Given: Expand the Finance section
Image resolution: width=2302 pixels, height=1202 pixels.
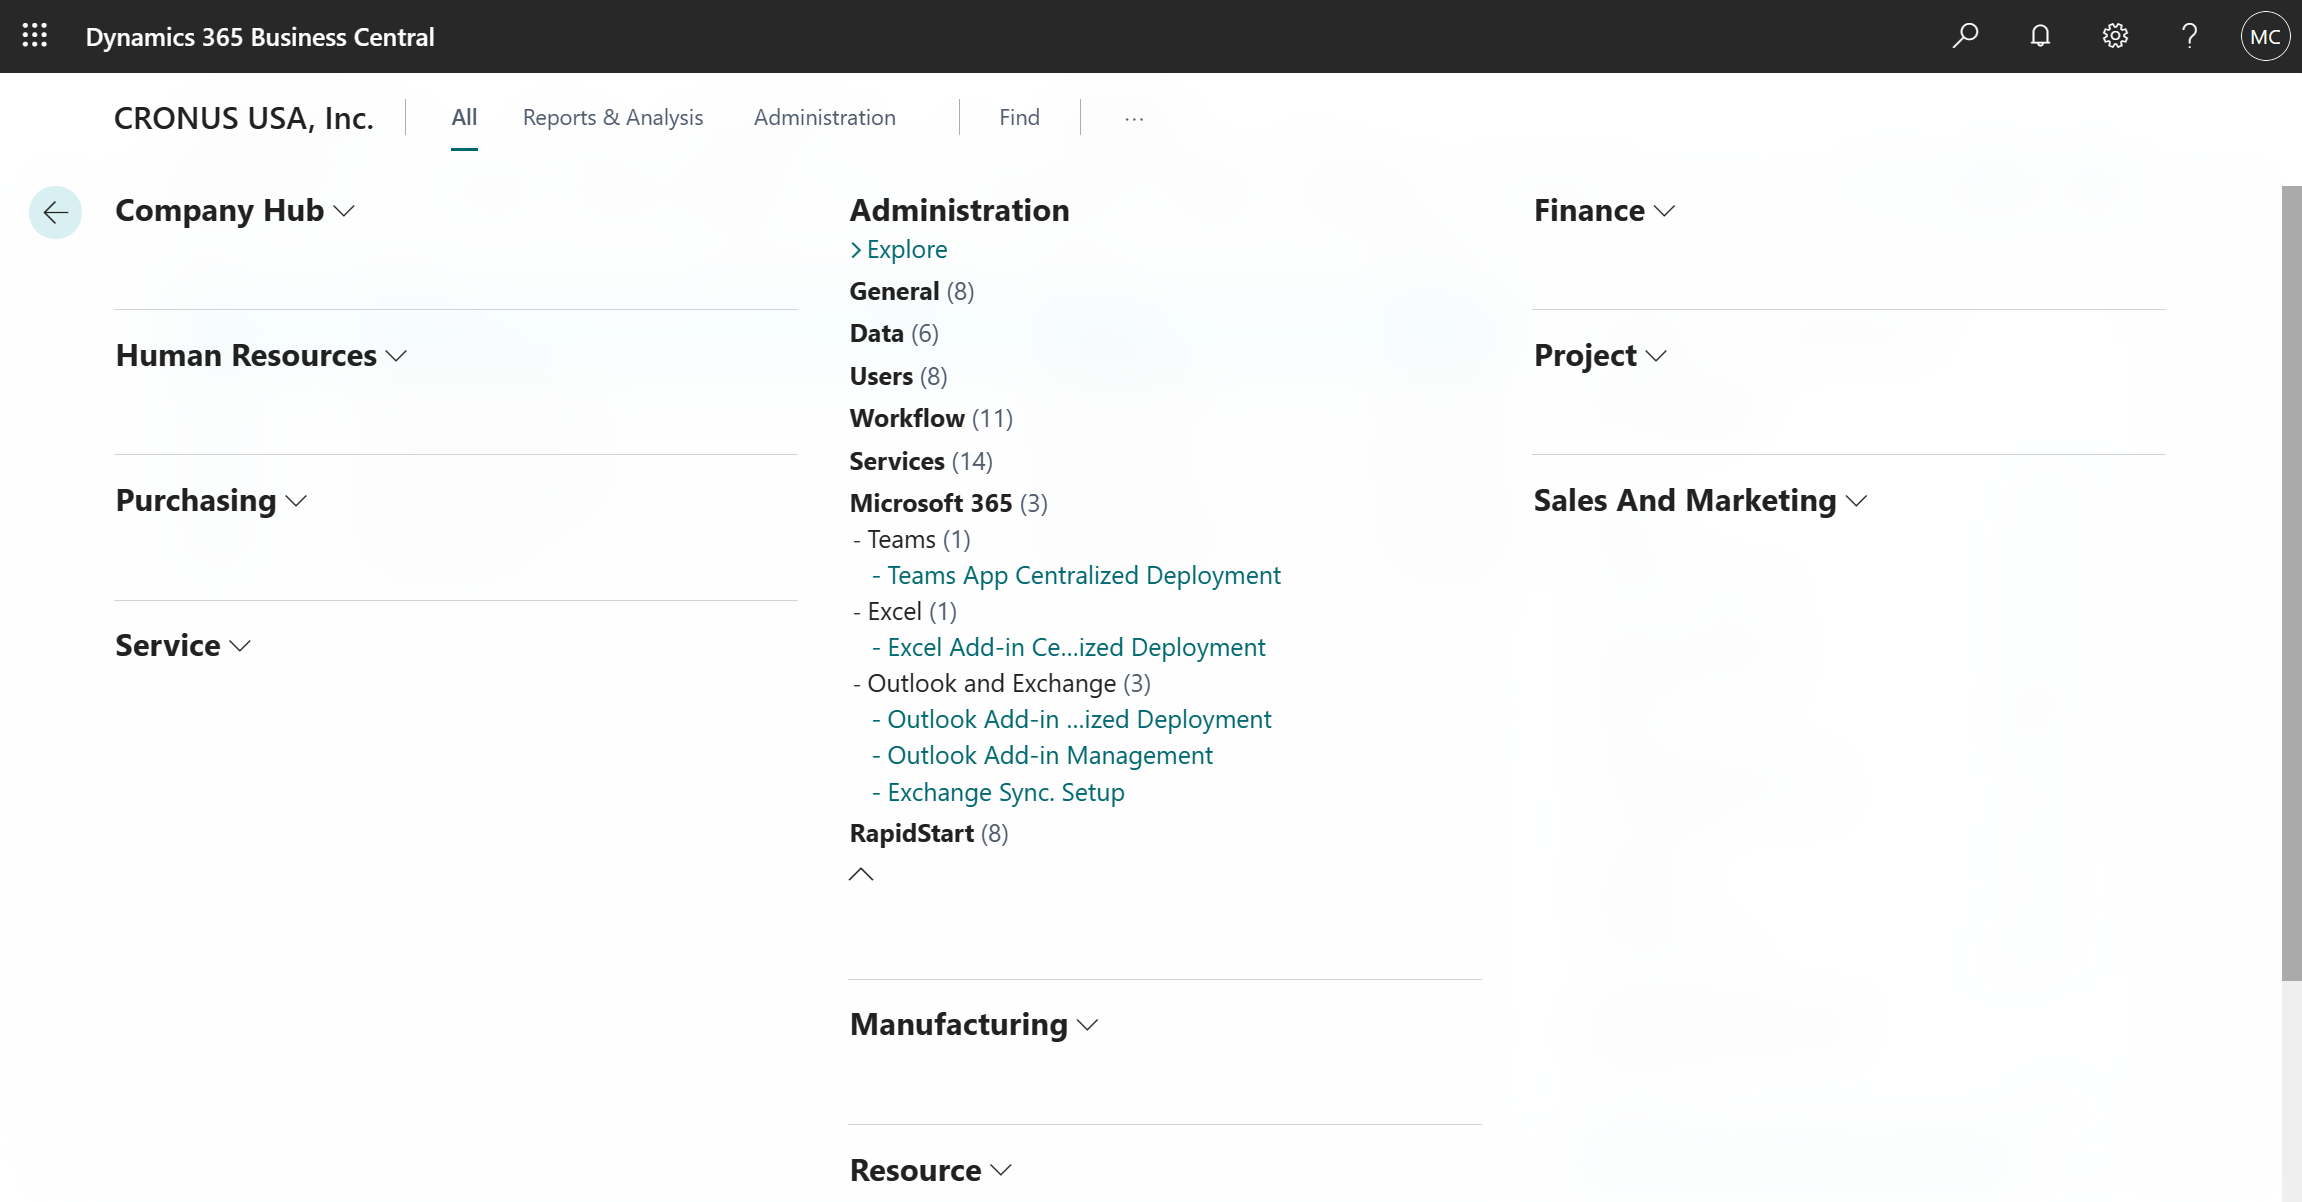Looking at the screenshot, I should pyautogui.click(x=1663, y=212).
